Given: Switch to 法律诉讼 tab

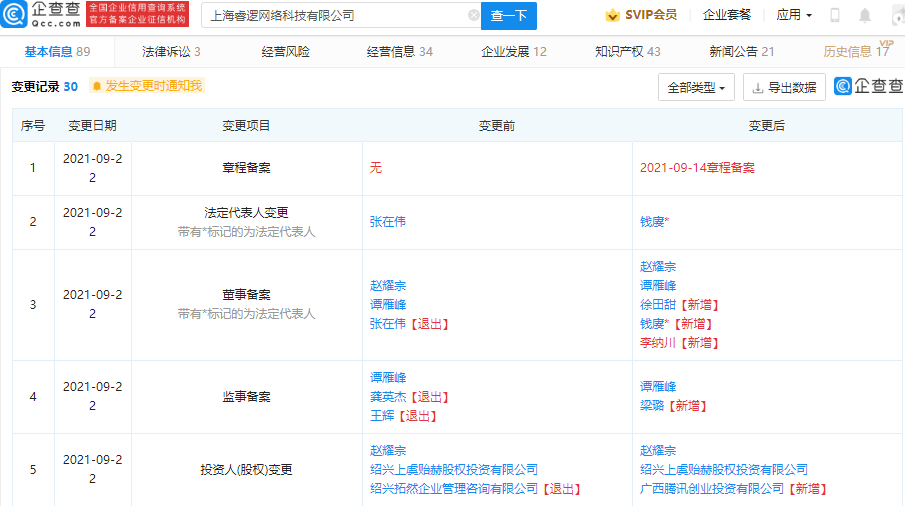Looking at the screenshot, I should point(171,51).
